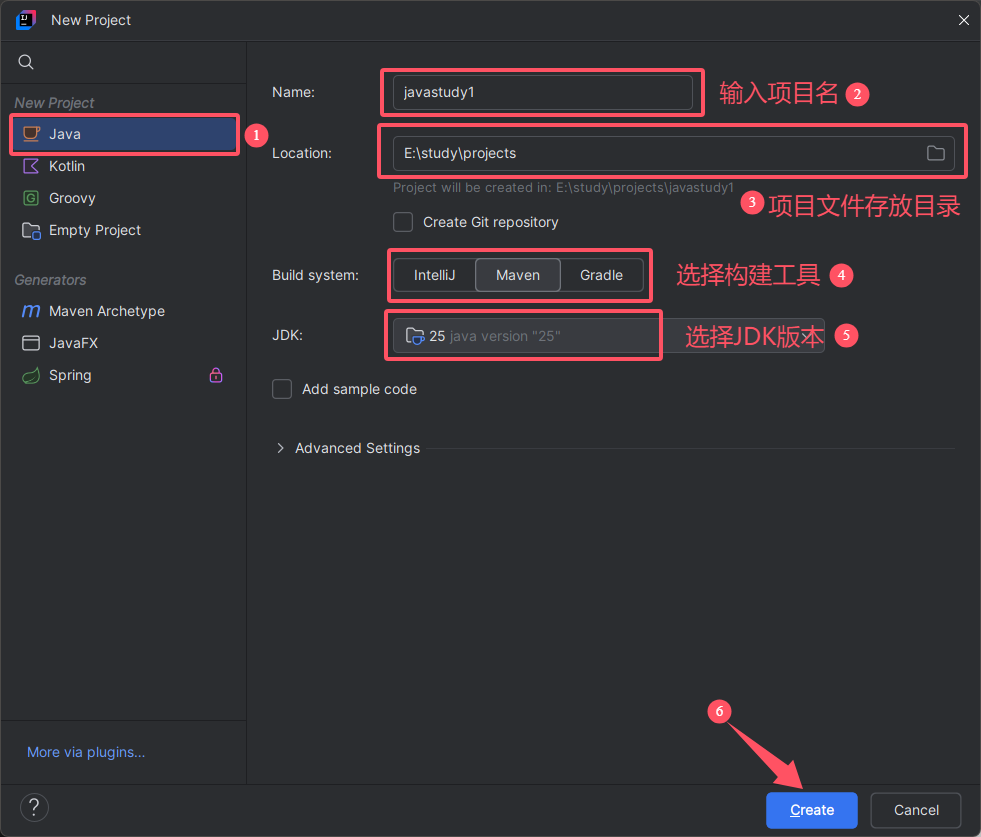Expand the Advanced Settings section
Viewport: 981px width, 837px height.
280,448
